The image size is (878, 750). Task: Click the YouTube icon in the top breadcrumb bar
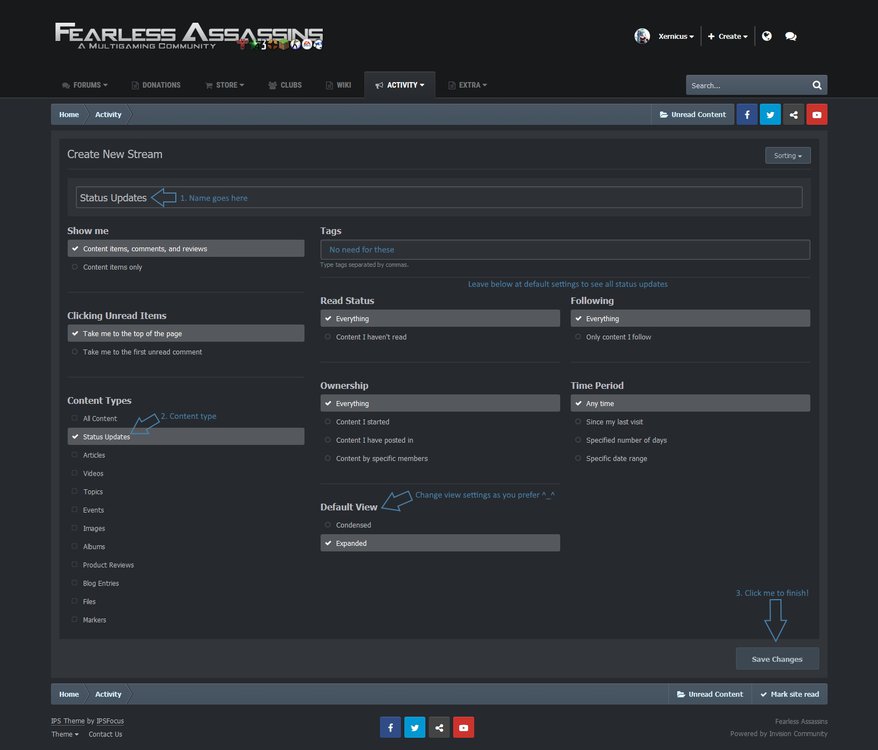tap(817, 114)
